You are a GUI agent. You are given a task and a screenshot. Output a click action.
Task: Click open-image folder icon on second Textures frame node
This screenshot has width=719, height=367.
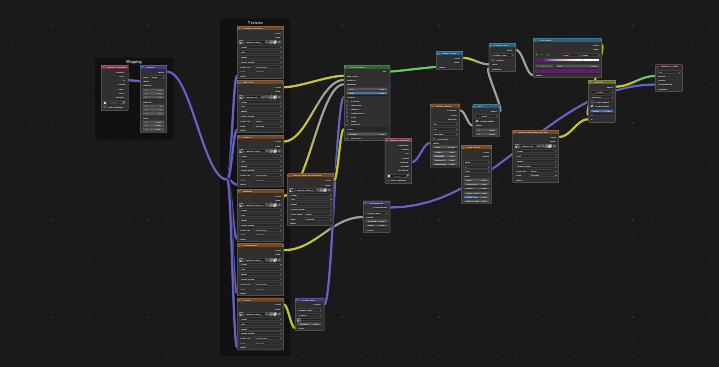[275, 97]
